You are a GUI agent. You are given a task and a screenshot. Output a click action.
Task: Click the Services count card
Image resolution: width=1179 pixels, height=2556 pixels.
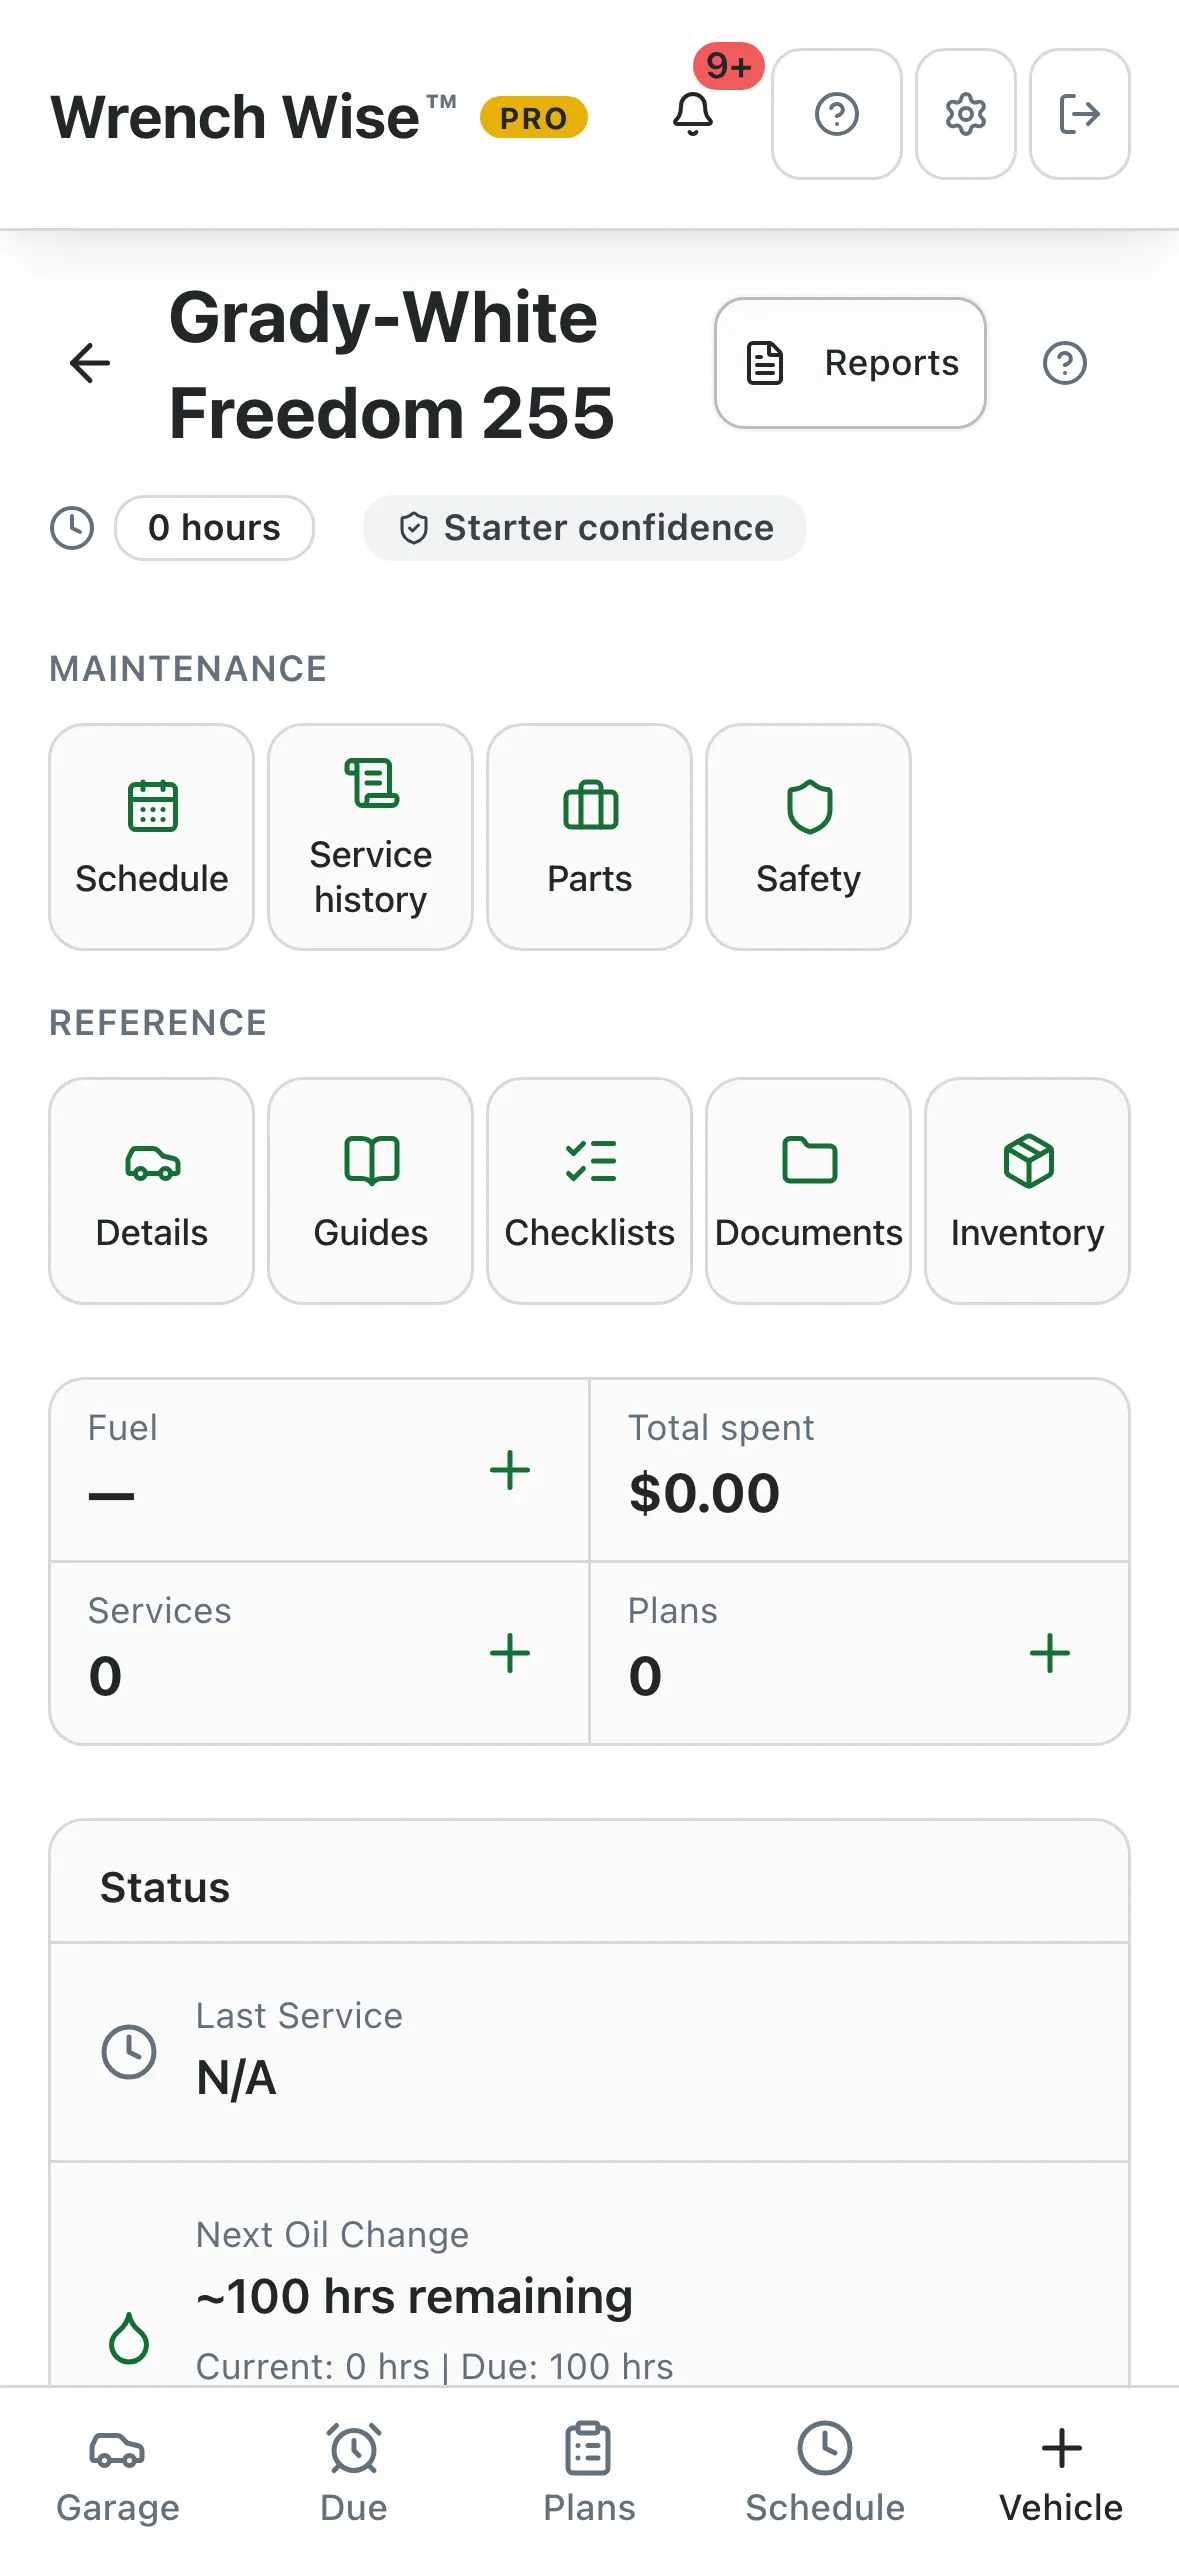coord(320,1653)
